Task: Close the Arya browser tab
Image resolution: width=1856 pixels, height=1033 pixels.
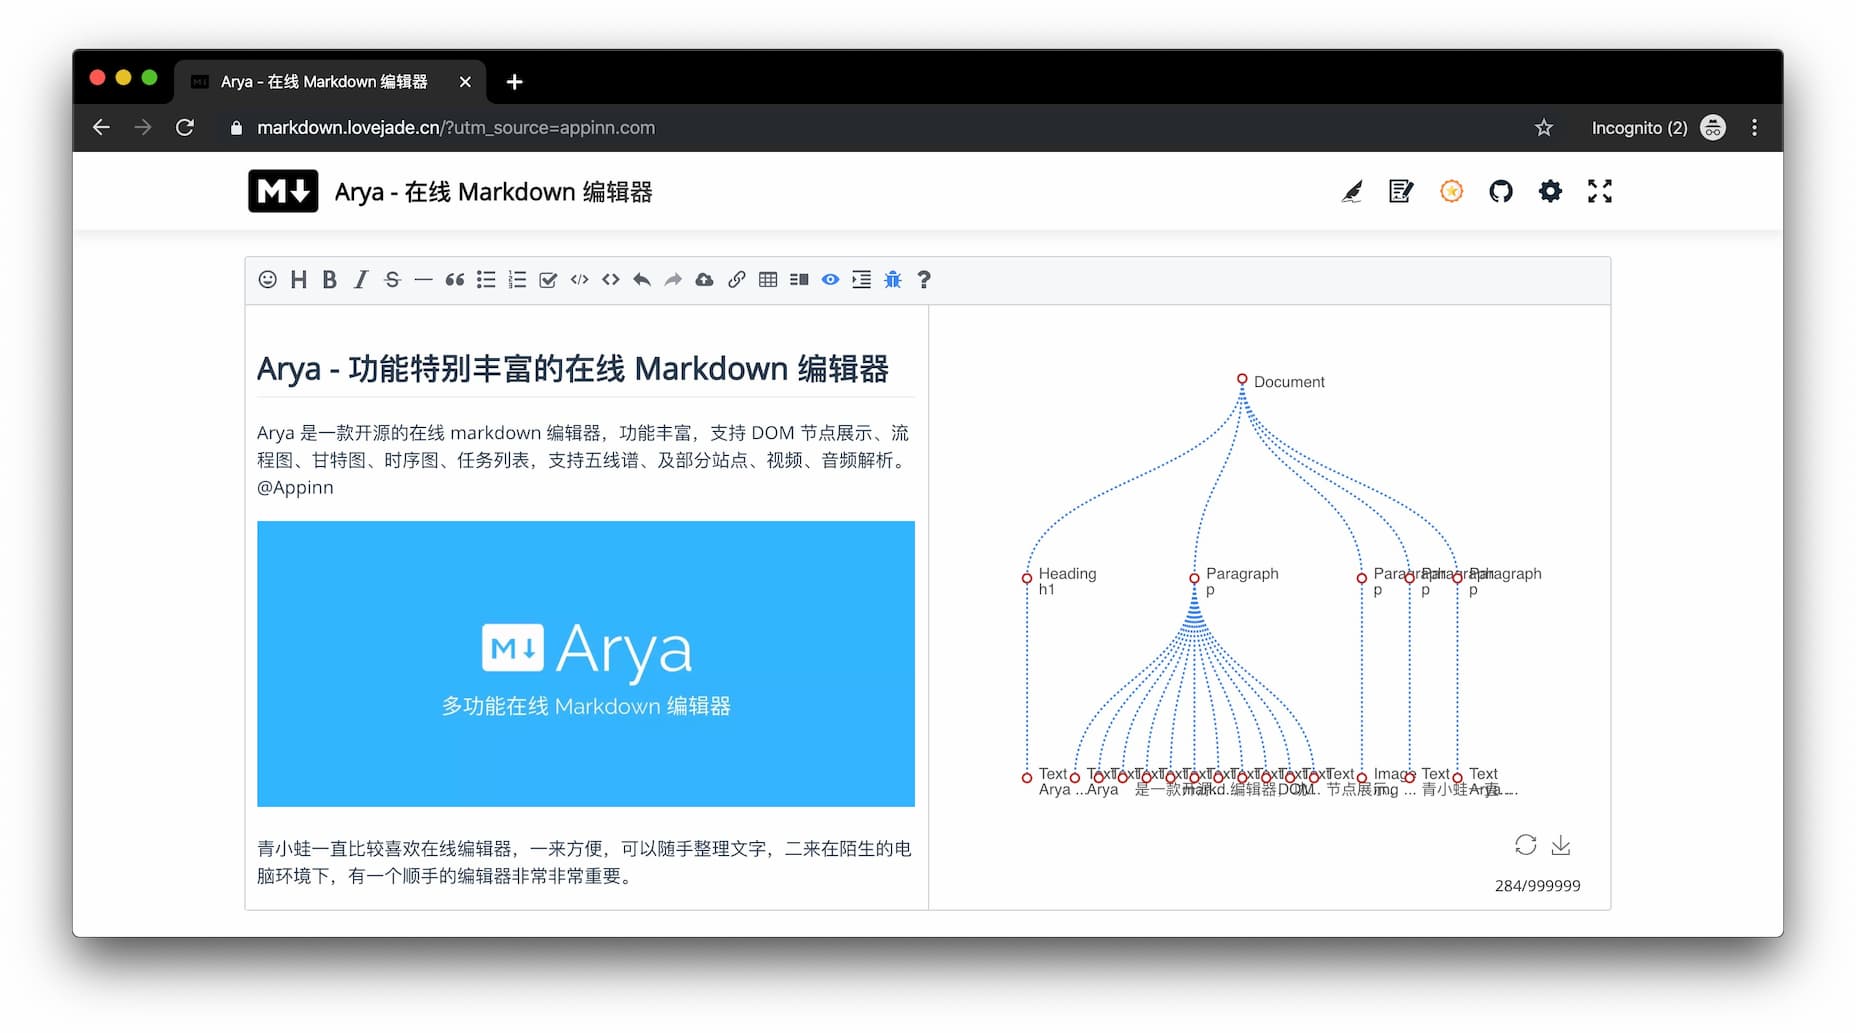Action: 465,82
